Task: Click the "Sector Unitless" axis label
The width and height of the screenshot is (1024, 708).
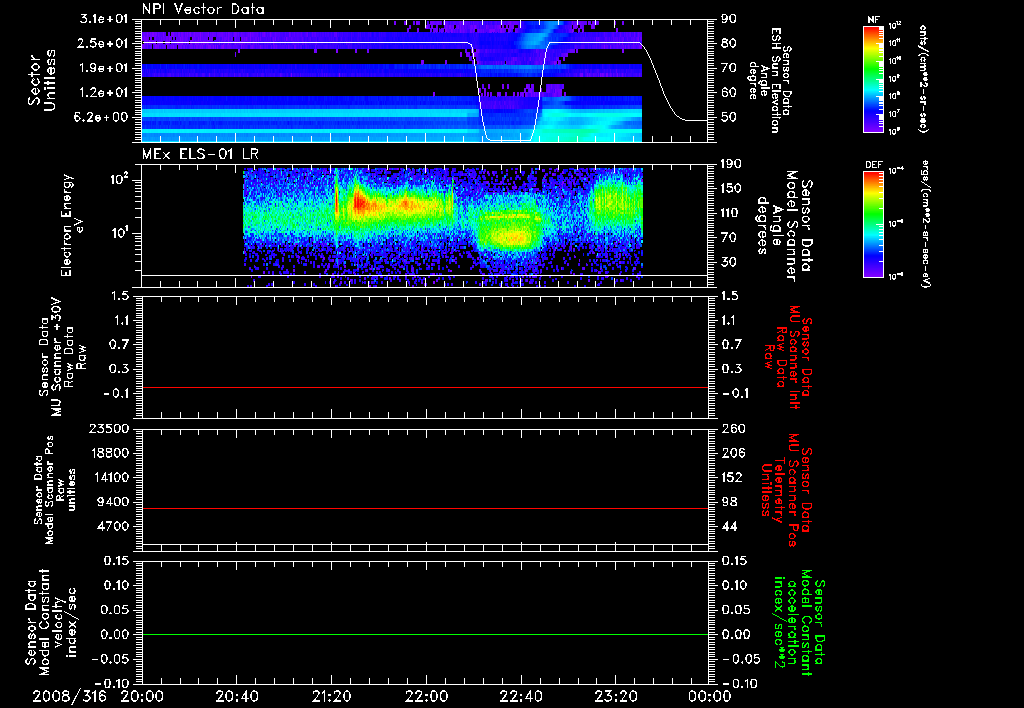Action: click(x=42, y=80)
